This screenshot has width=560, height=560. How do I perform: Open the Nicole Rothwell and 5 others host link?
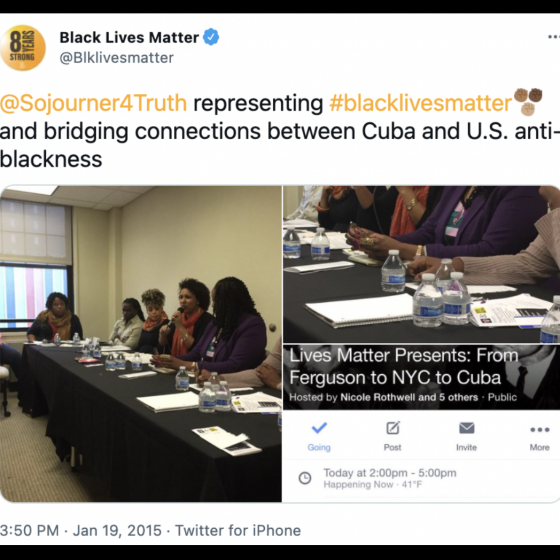pyautogui.click(x=409, y=397)
